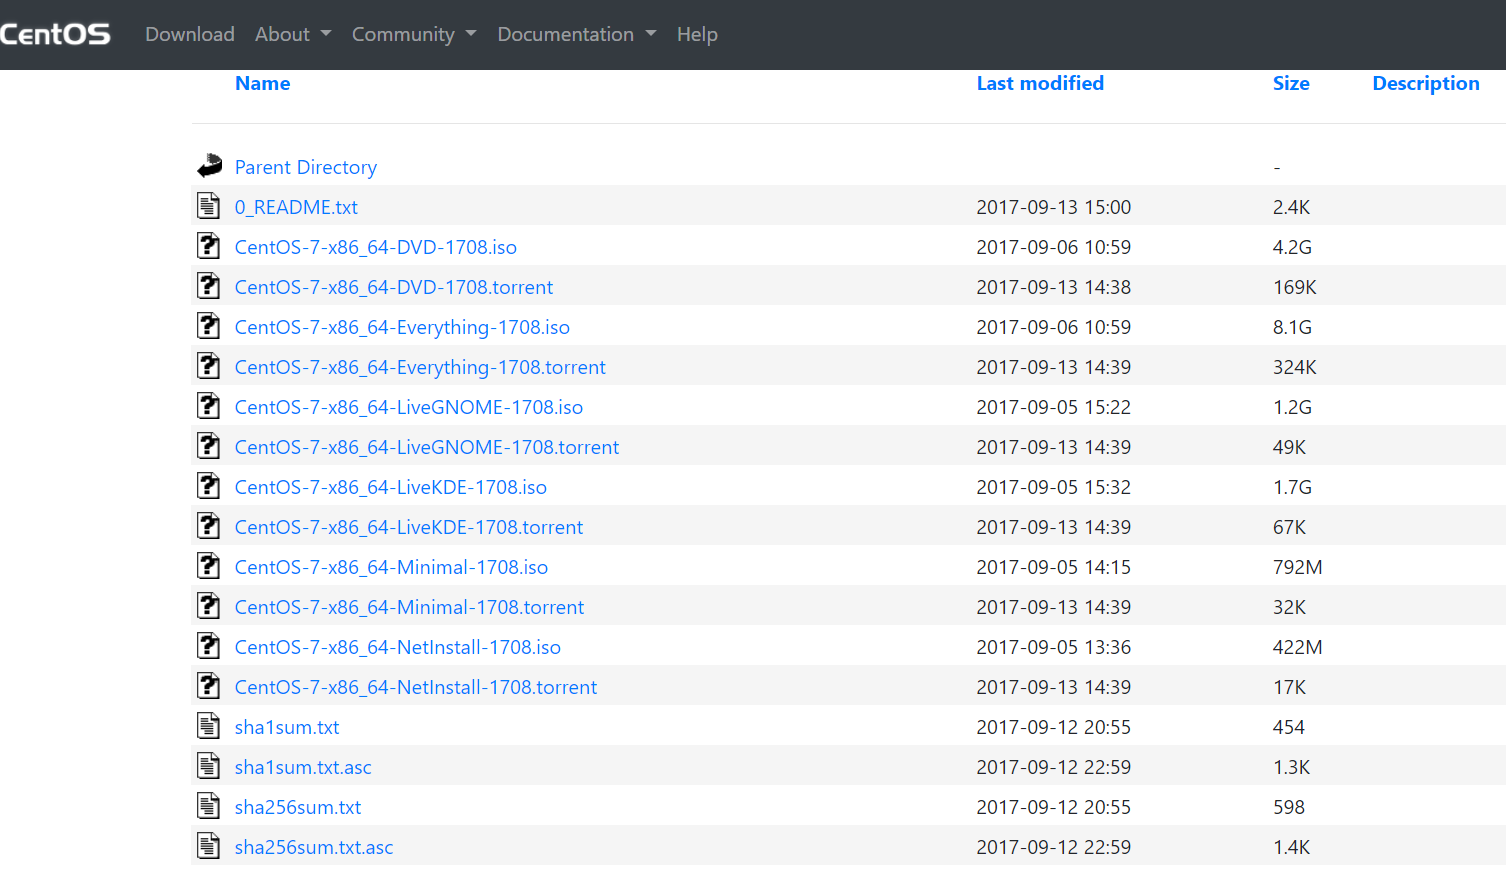
Task: Click the icon beside CentOS-7-x86_64-LiveKDE-1708.torrent
Action: tap(208, 526)
